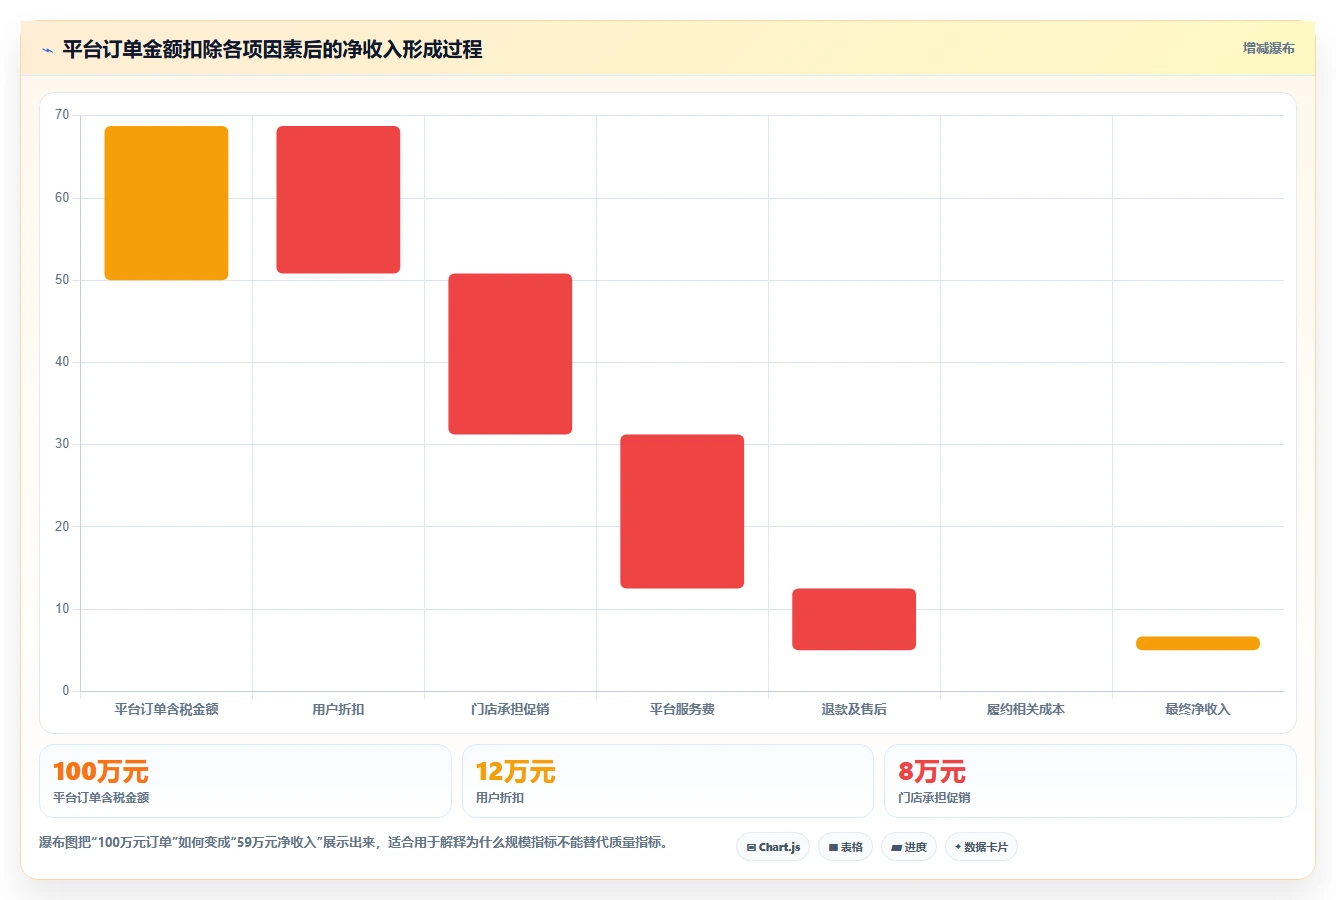Click the red 退款及售后 waterfall bar

[854, 619]
